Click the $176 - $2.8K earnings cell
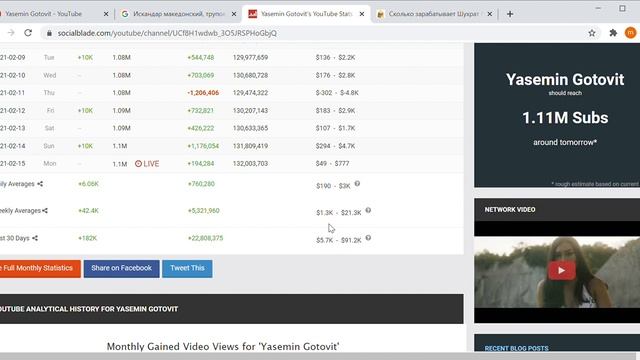 point(335,76)
